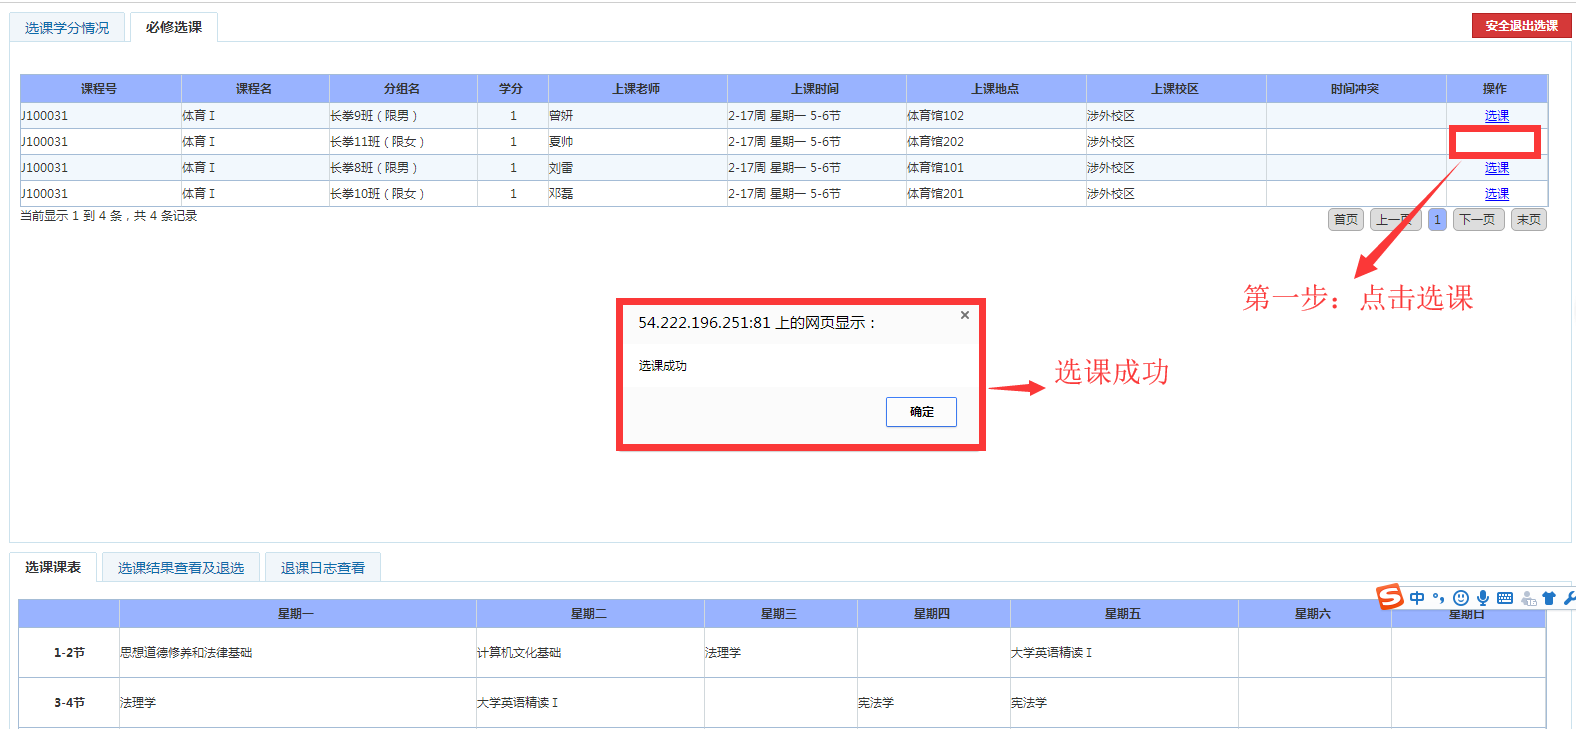
Task: Open the 选课课表 tab
Action: click(53, 567)
